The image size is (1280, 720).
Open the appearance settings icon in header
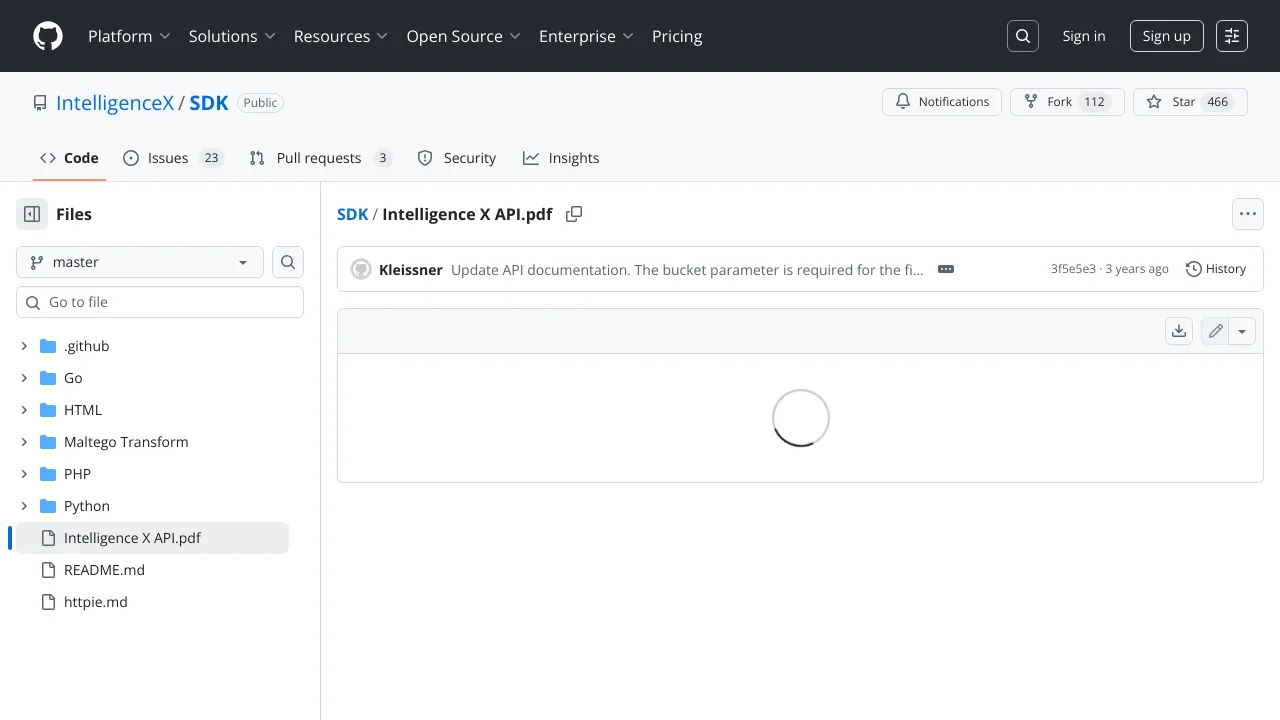click(x=1232, y=36)
